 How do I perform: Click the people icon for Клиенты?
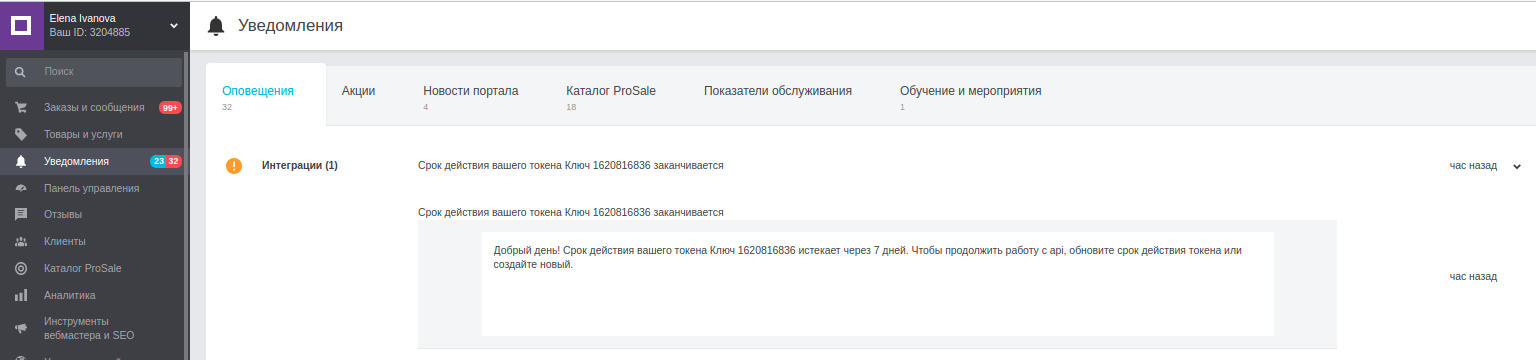coord(21,241)
